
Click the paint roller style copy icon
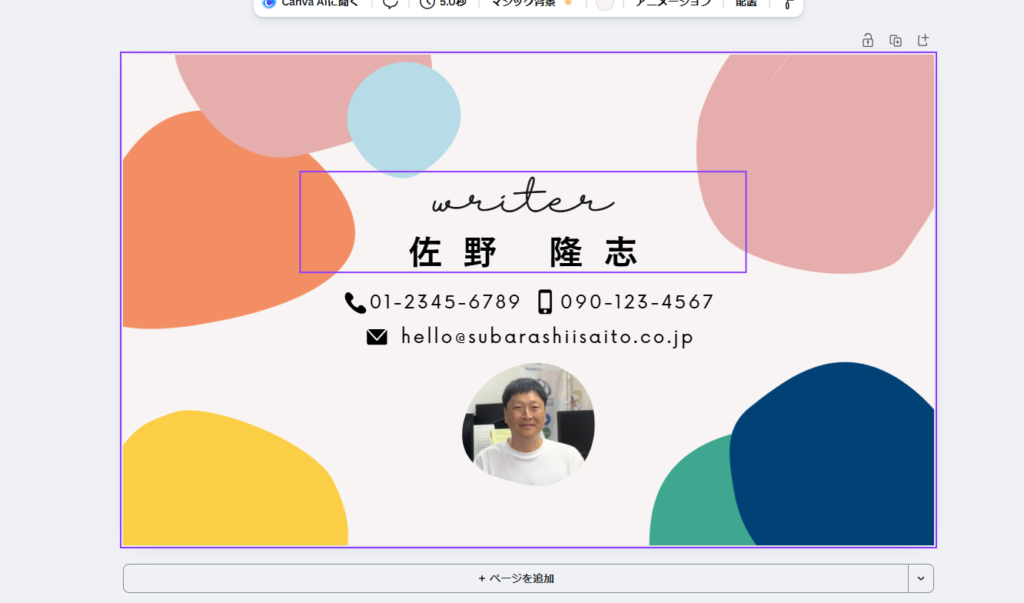[x=788, y=5]
